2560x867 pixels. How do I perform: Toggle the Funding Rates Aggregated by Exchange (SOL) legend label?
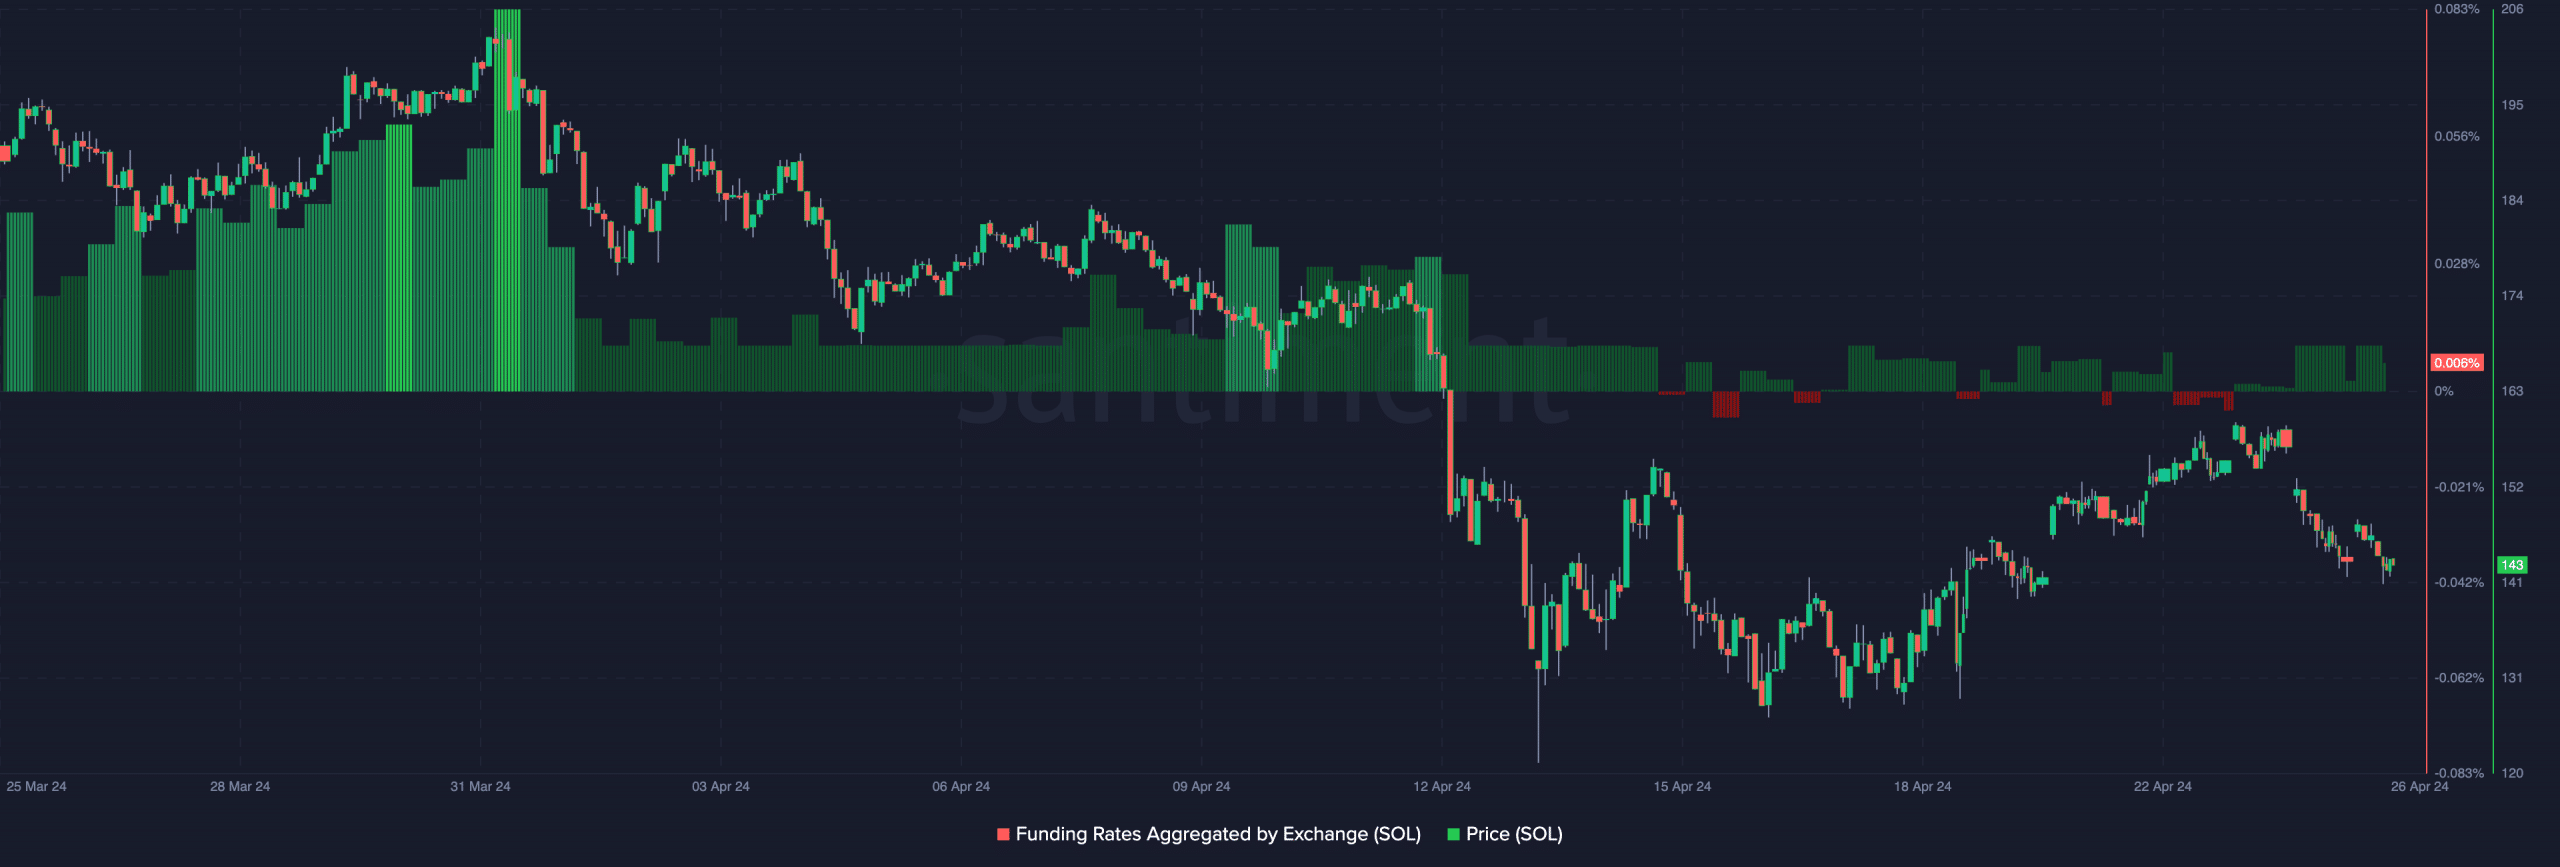pos(1218,834)
